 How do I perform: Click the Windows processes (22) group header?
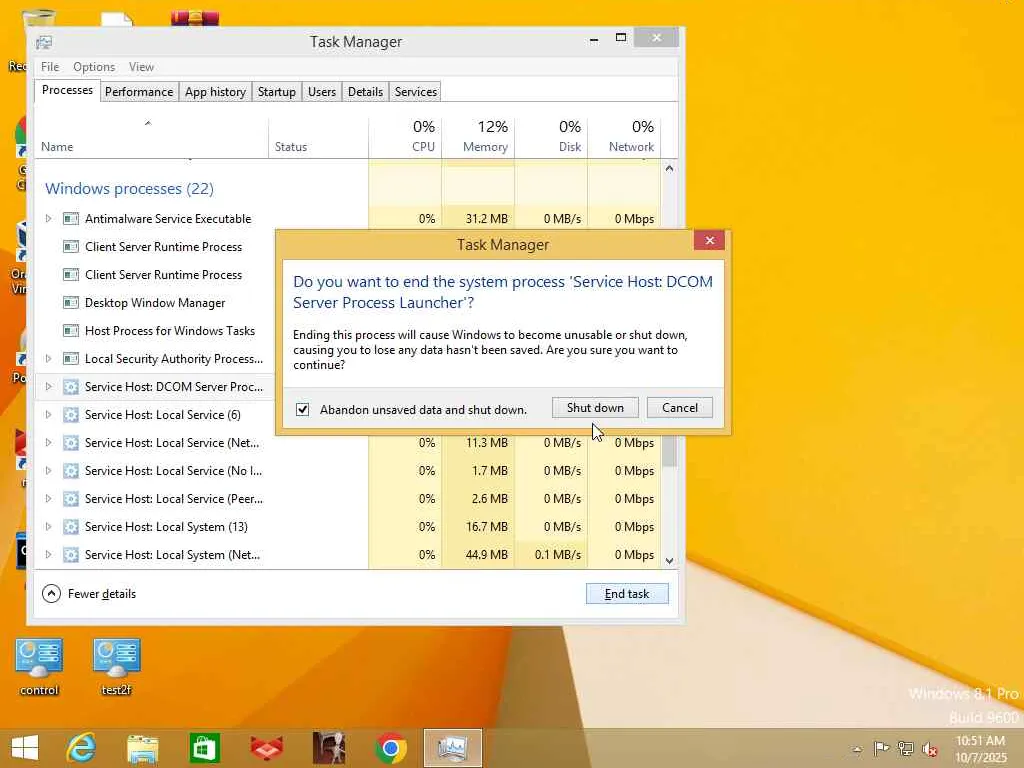129,189
